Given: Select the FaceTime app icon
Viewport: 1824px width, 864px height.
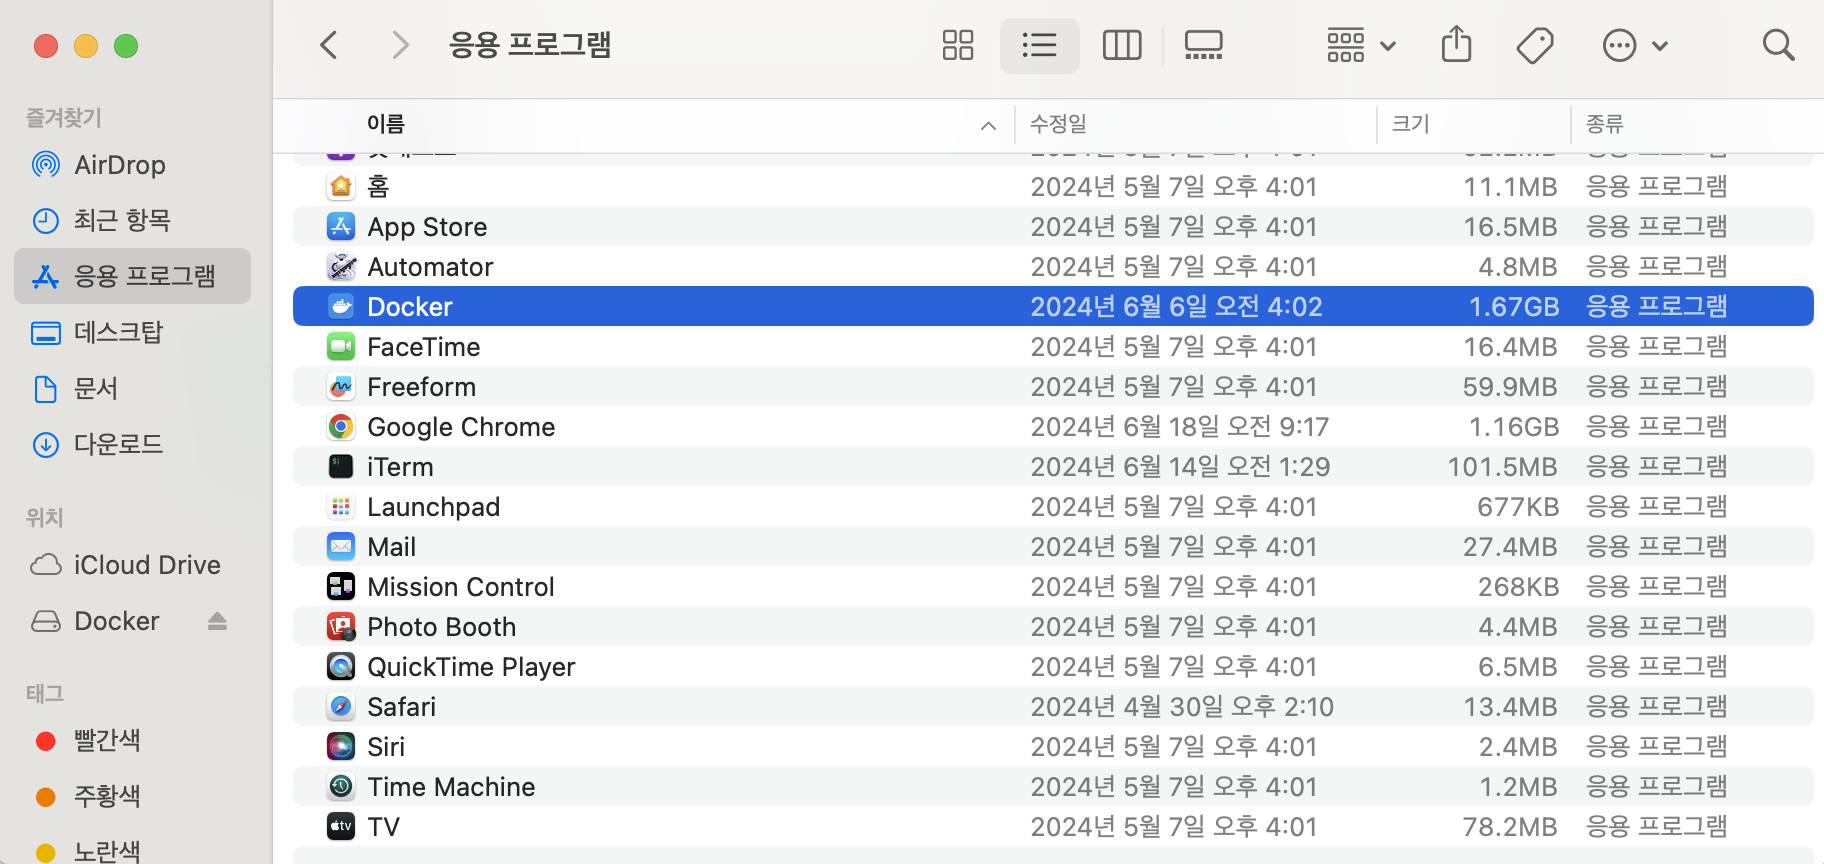Looking at the screenshot, I should [x=341, y=346].
